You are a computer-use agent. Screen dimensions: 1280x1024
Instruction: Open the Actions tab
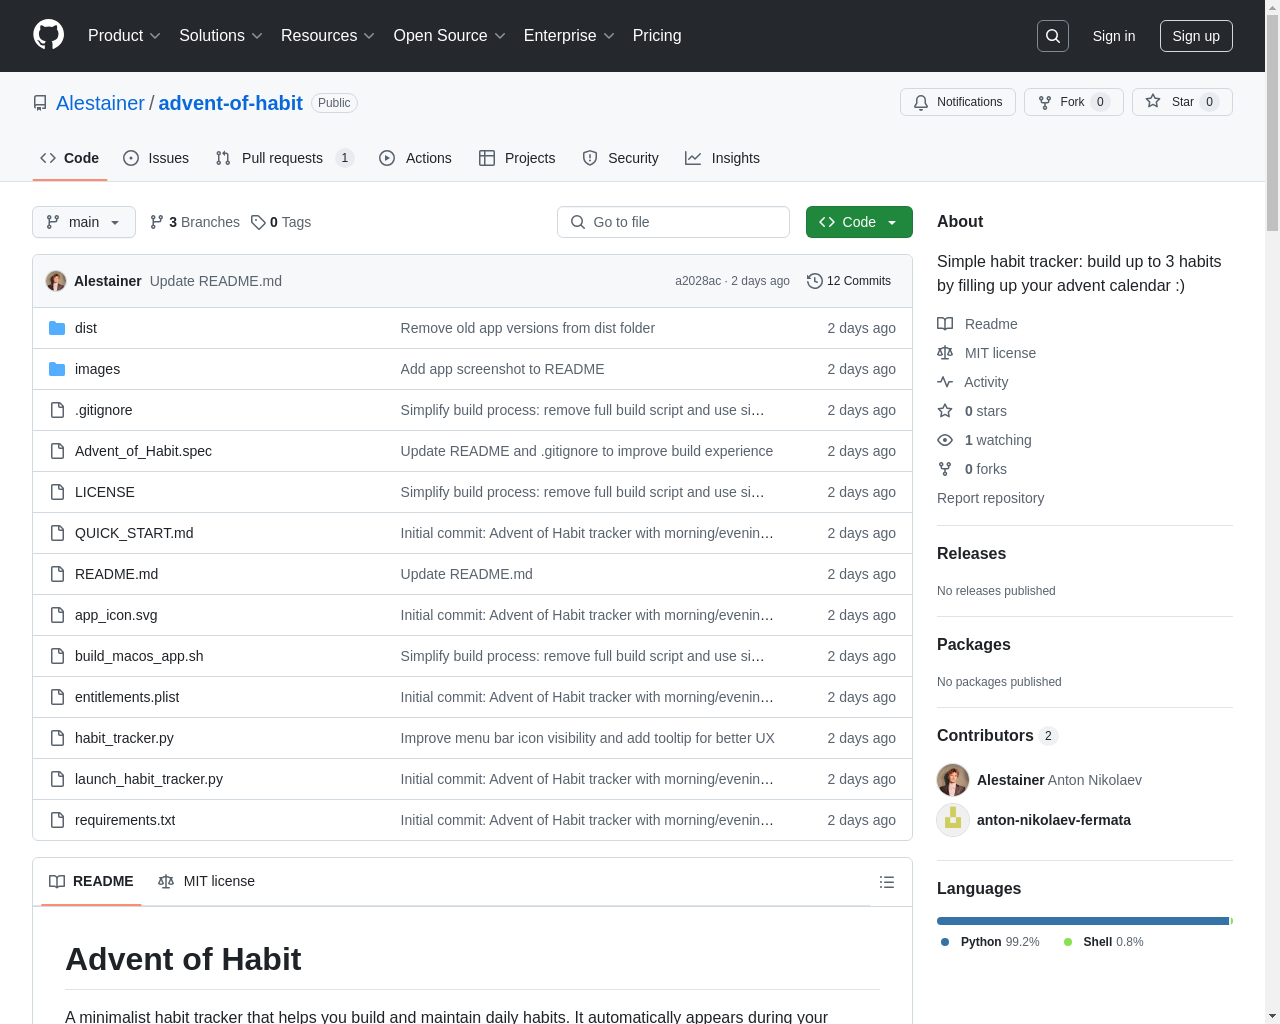click(415, 158)
